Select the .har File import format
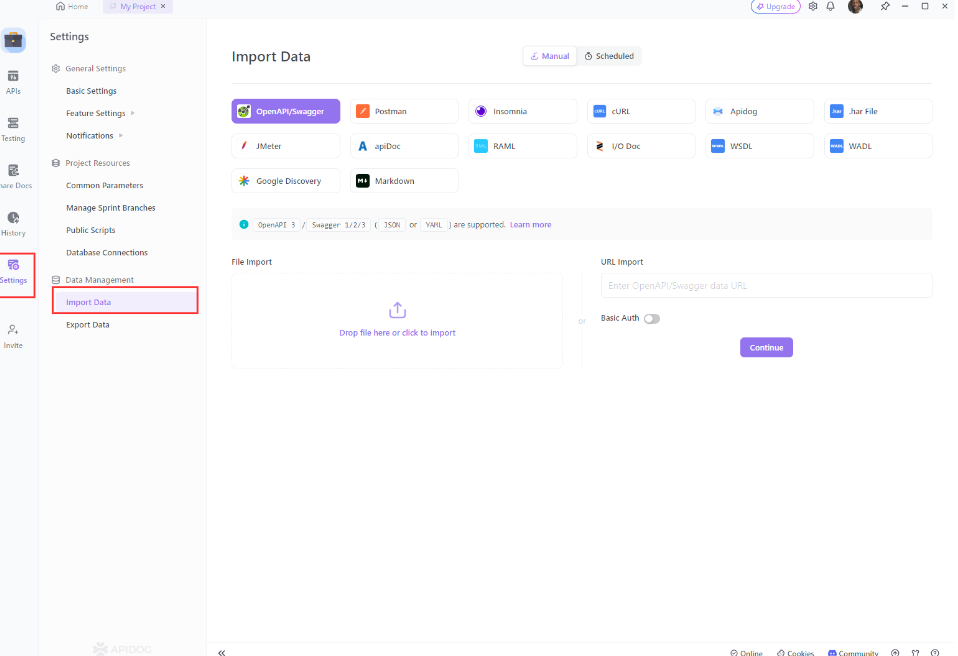This screenshot has height=656, width=958. [878, 111]
